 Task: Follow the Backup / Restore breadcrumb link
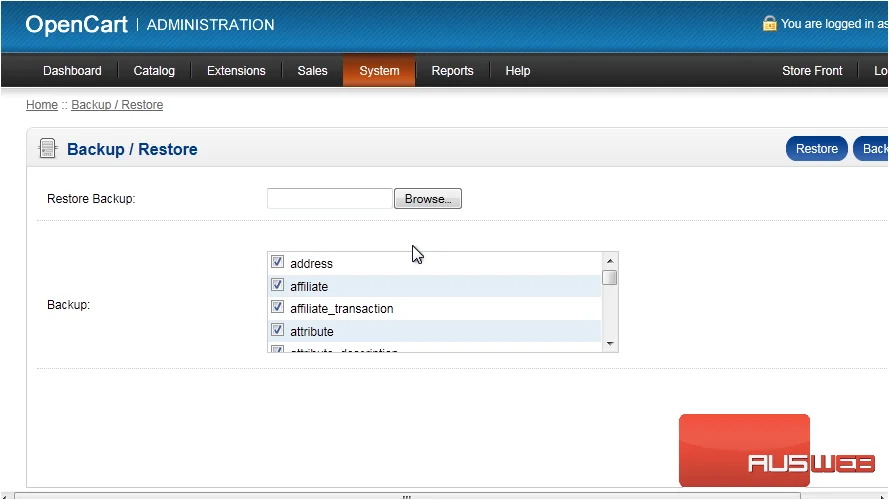117,105
